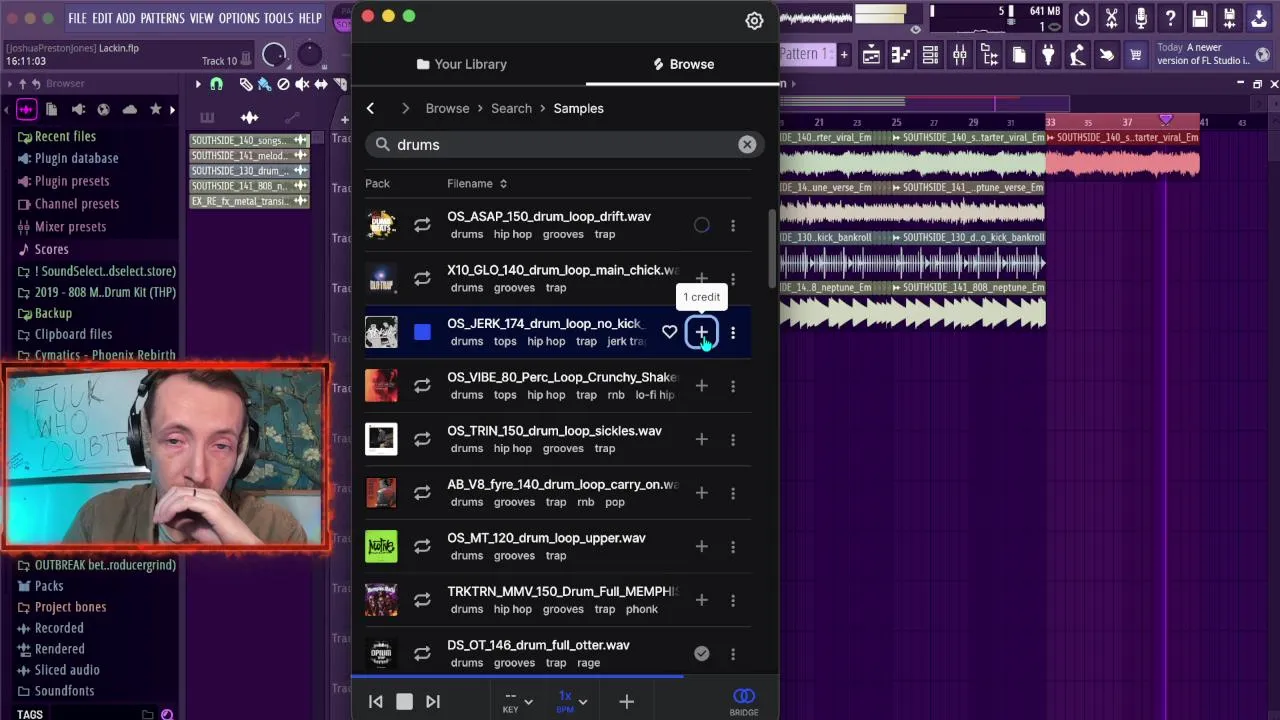The width and height of the screenshot is (1280, 720).
Task: Toggle download state of OS_ASAP_150 drum loop
Action: tap(701, 225)
